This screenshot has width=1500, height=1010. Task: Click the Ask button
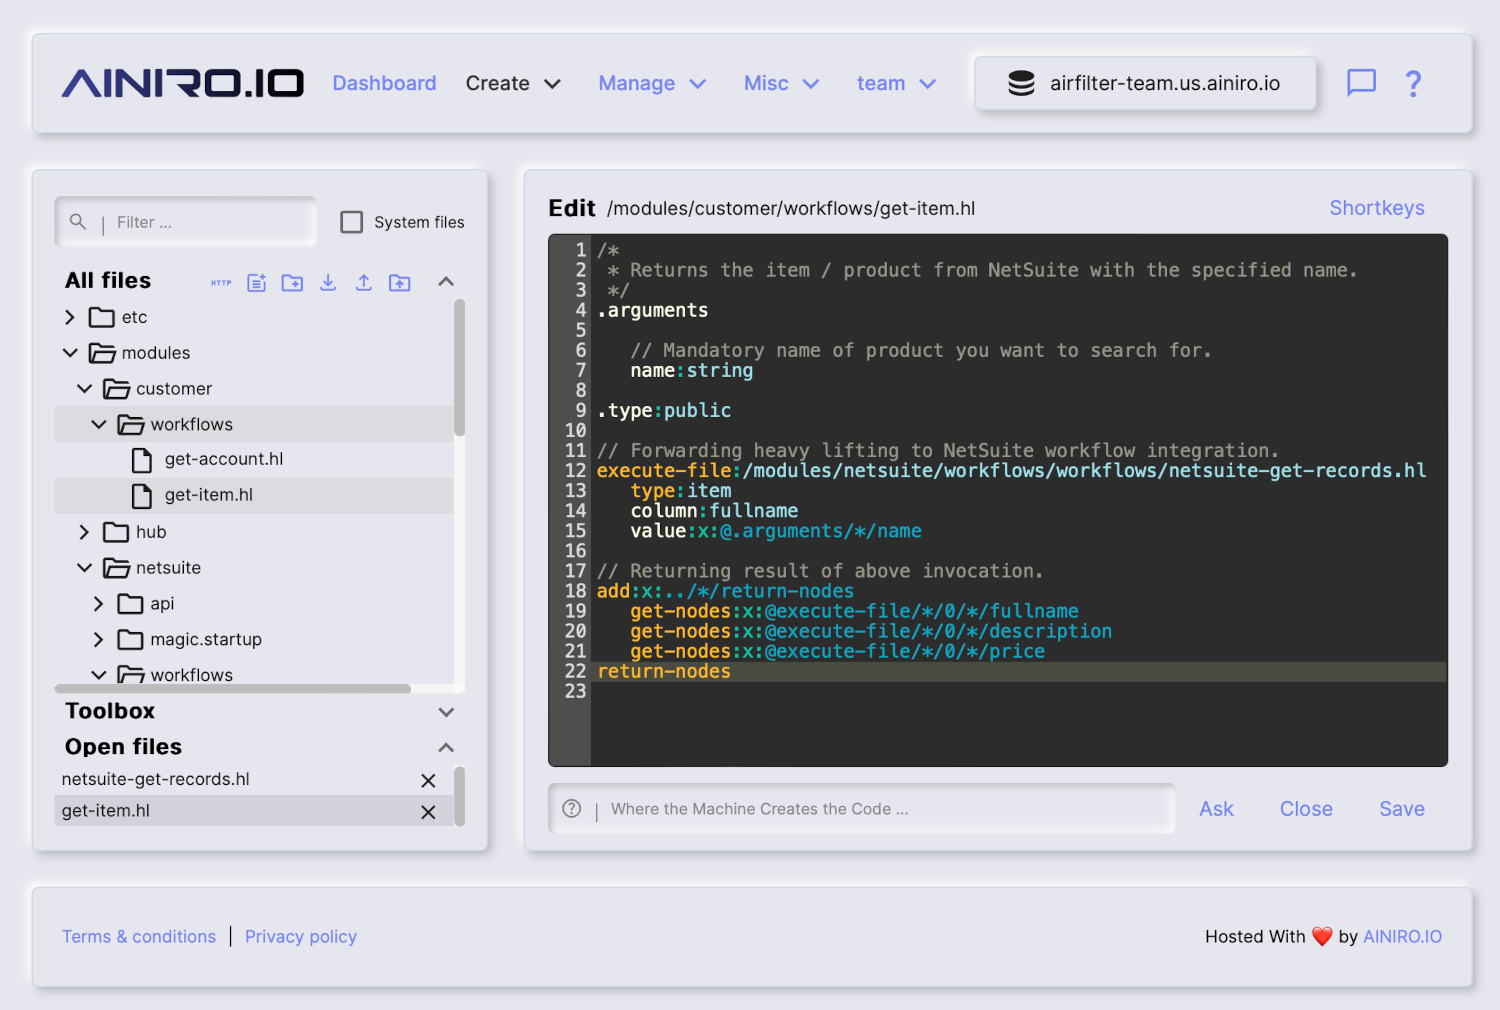(x=1216, y=809)
